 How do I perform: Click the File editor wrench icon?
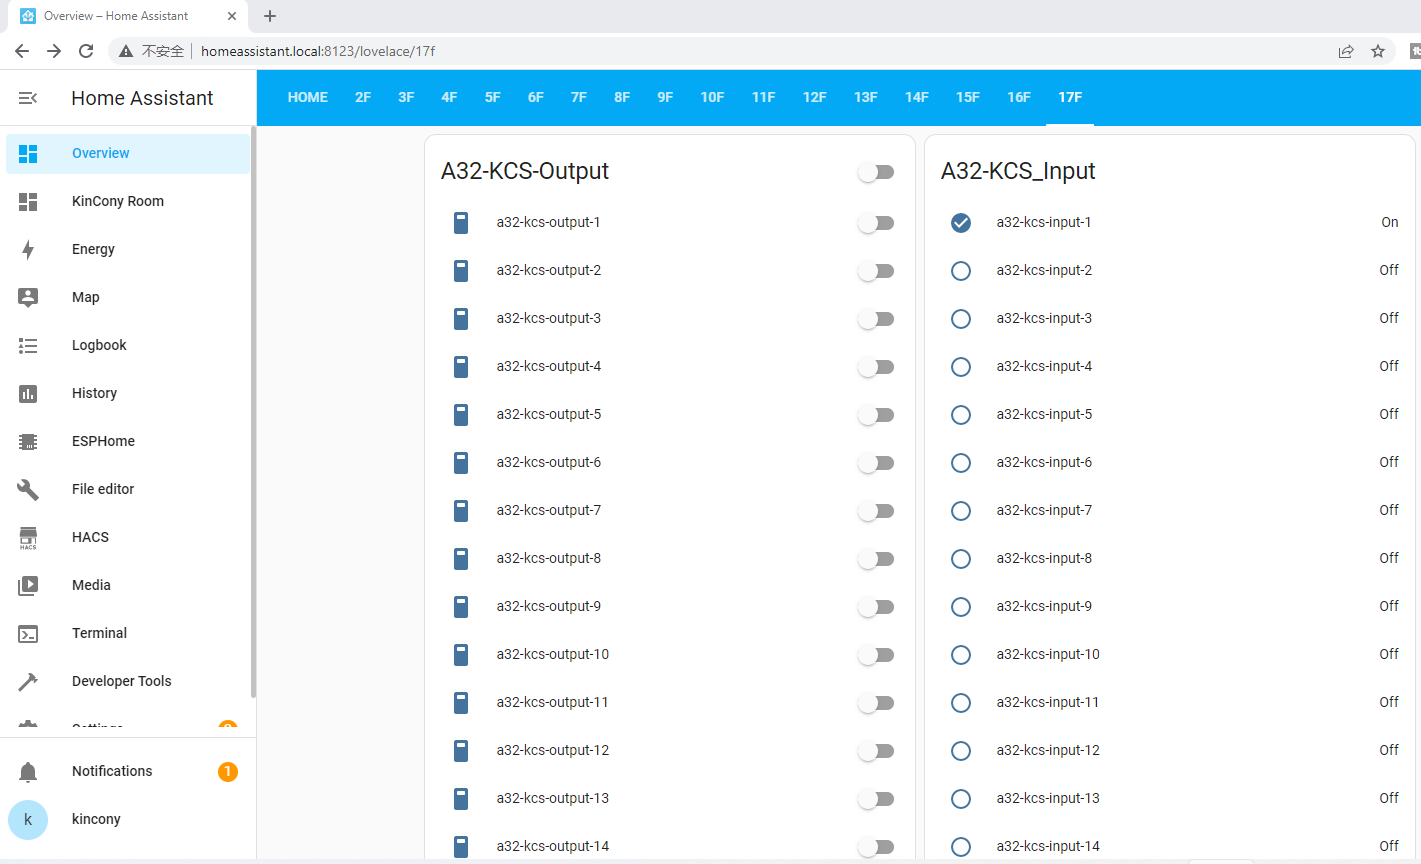[28, 489]
